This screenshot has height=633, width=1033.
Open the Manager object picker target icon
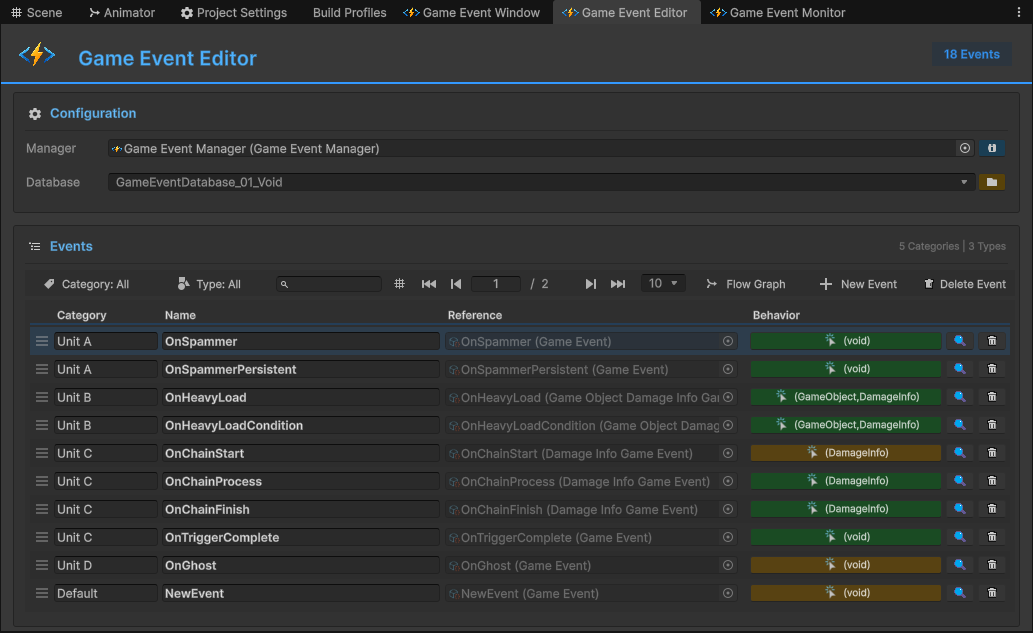964,147
